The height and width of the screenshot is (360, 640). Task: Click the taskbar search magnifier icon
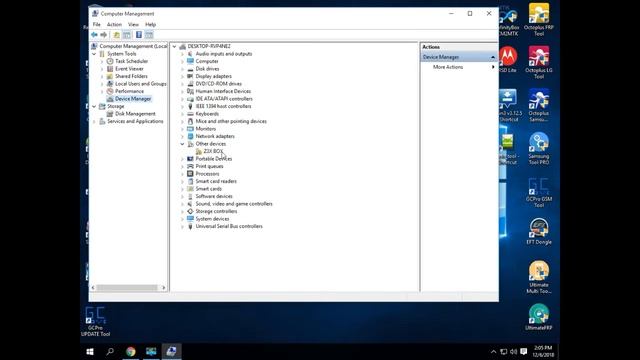[110, 351]
